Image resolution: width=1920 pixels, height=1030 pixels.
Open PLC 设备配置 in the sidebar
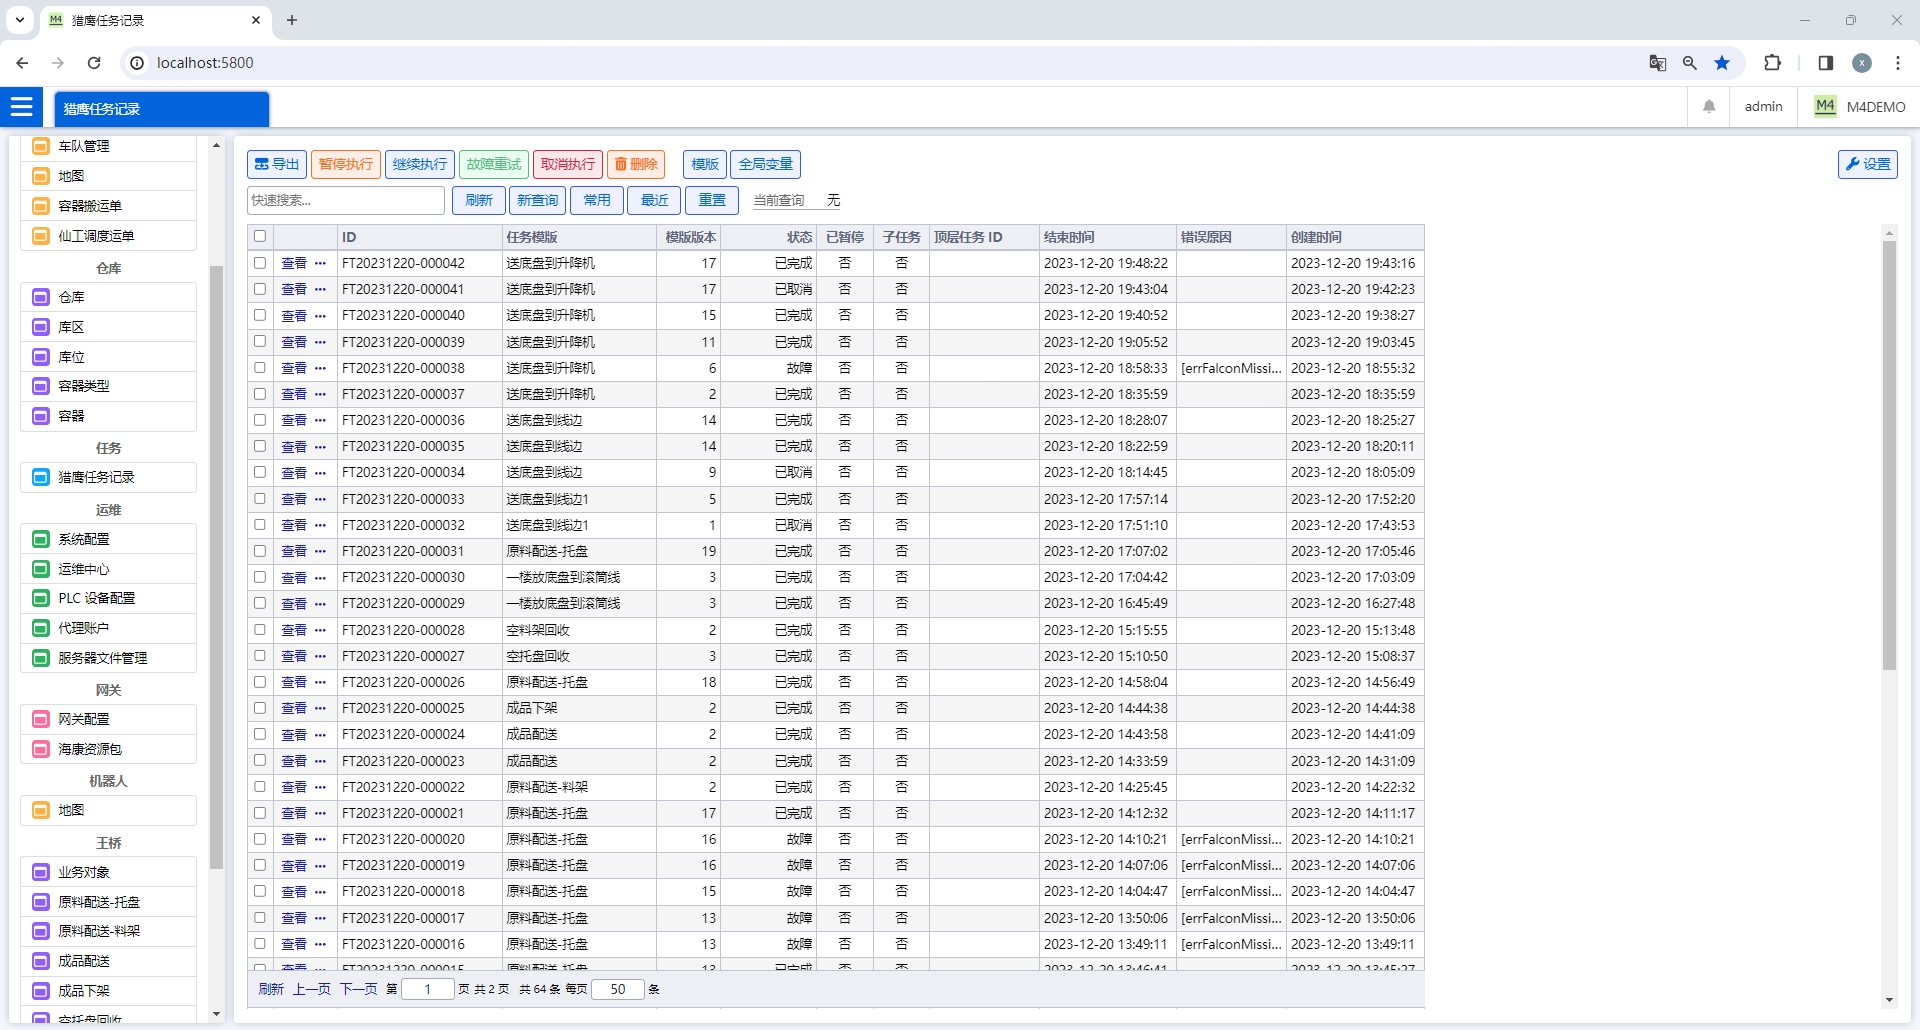(x=109, y=598)
